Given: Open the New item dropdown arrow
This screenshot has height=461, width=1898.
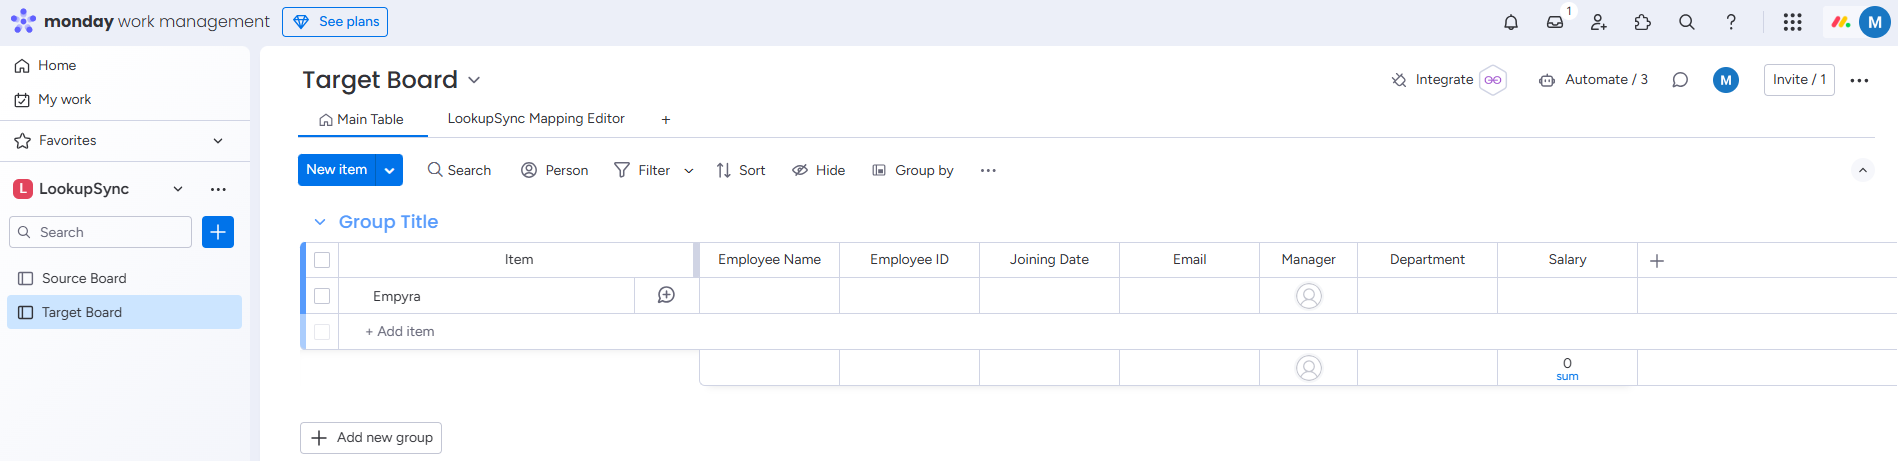Looking at the screenshot, I should click(x=389, y=170).
